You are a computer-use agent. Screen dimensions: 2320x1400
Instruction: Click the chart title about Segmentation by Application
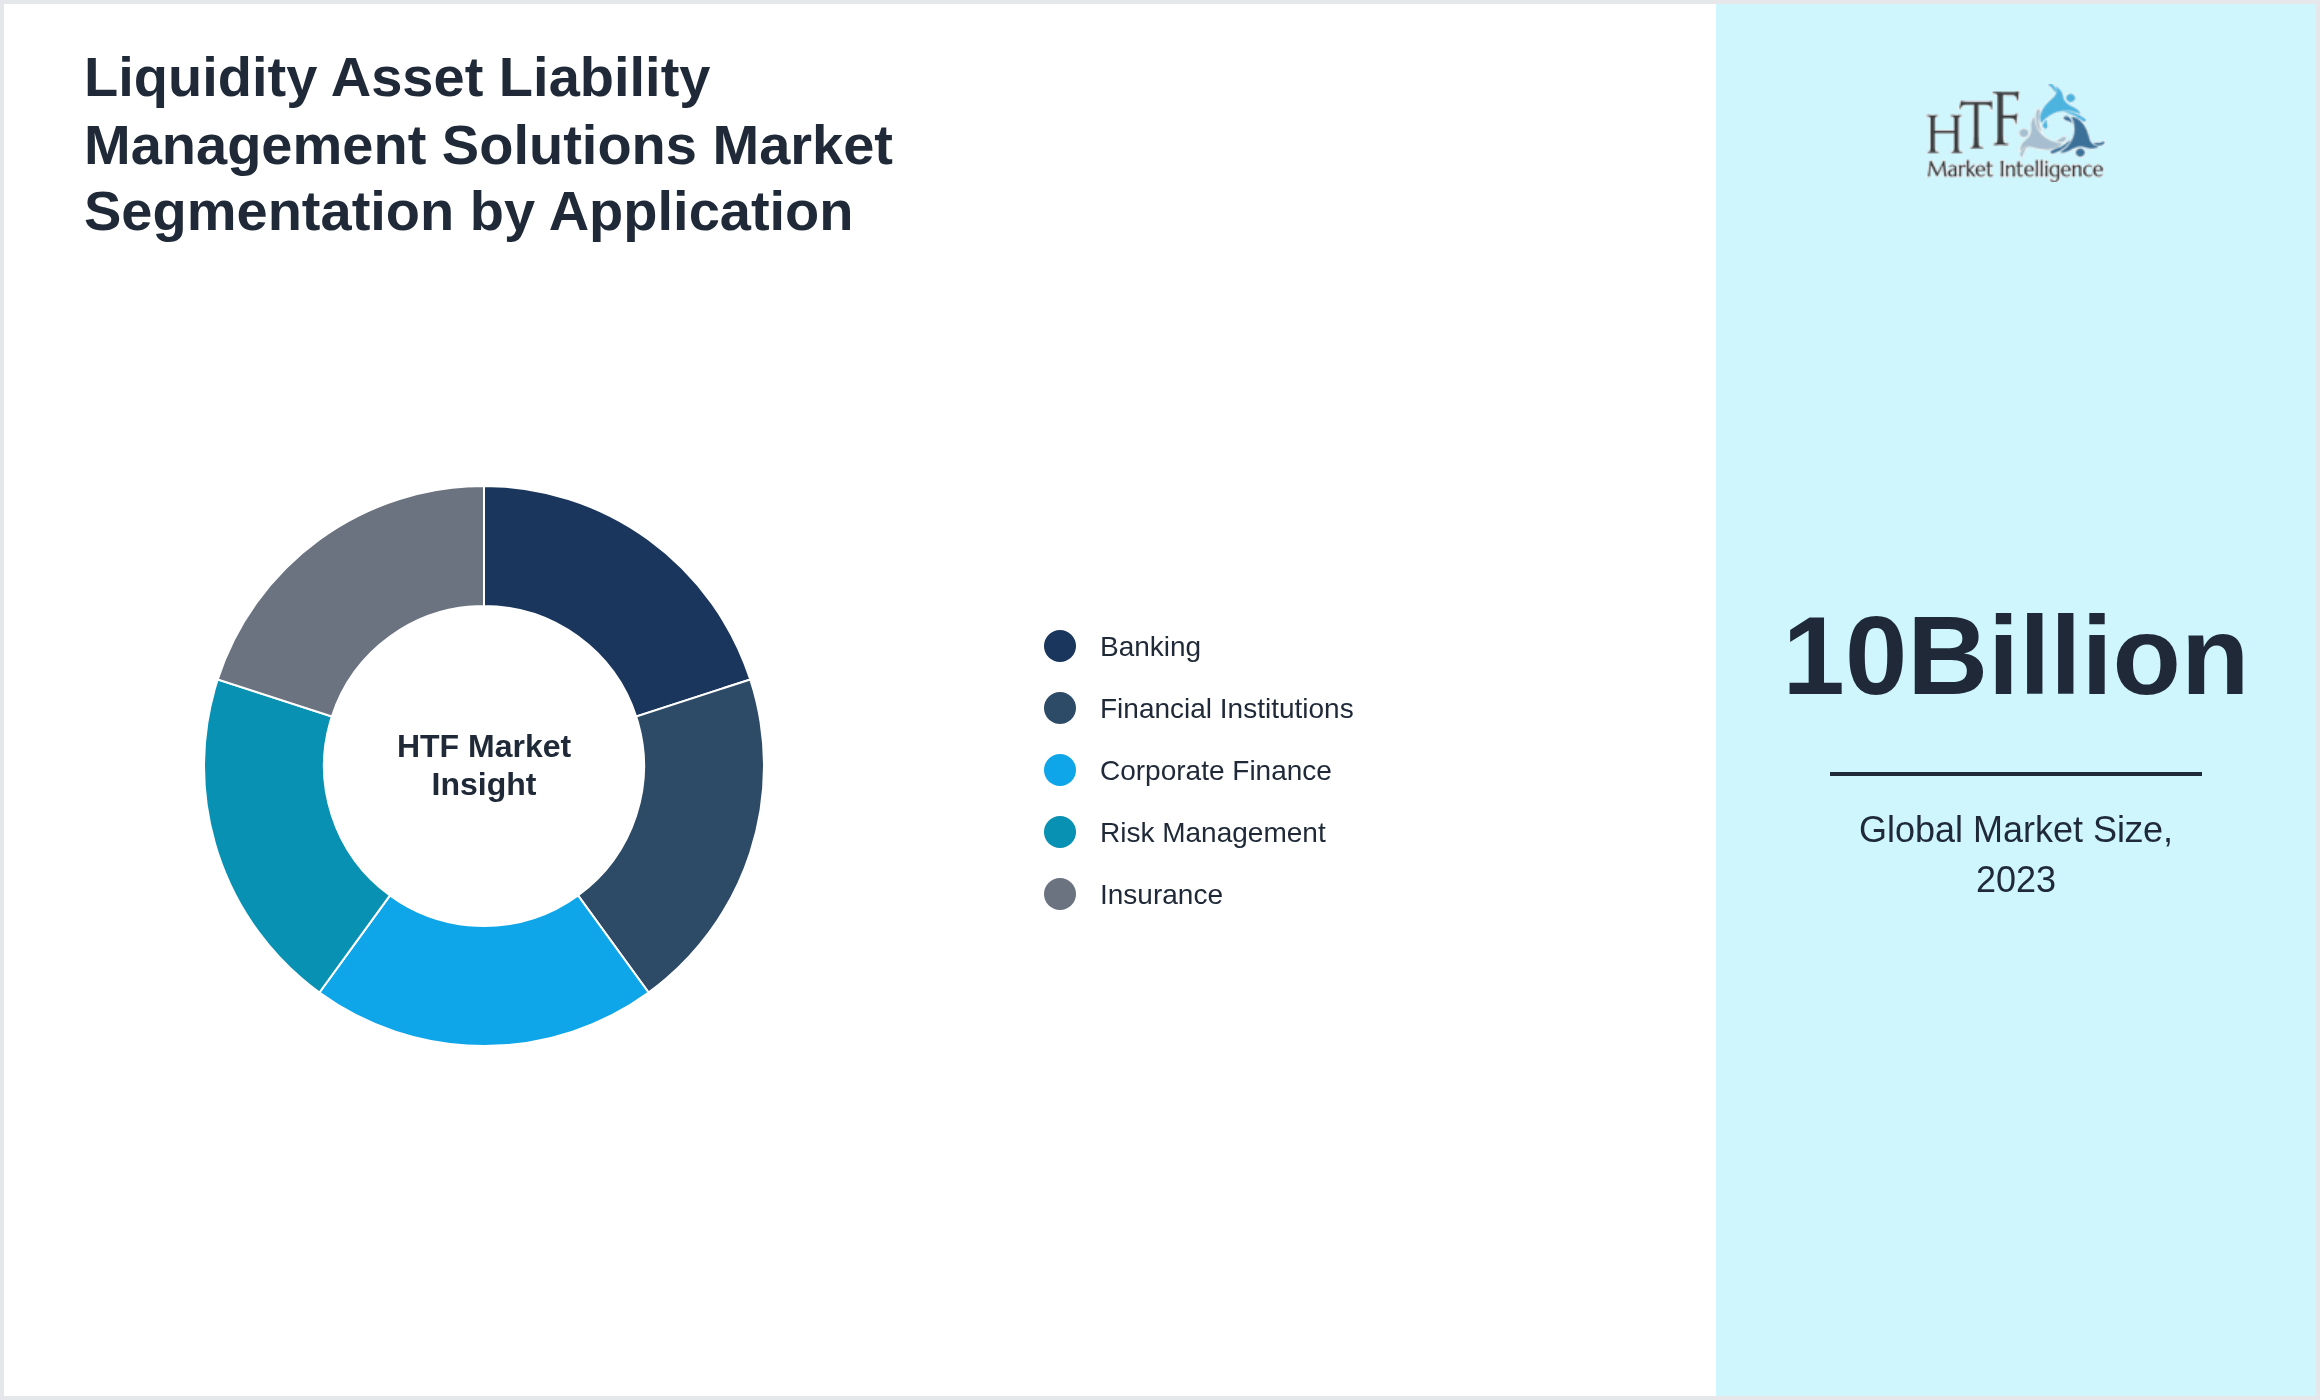(x=488, y=145)
